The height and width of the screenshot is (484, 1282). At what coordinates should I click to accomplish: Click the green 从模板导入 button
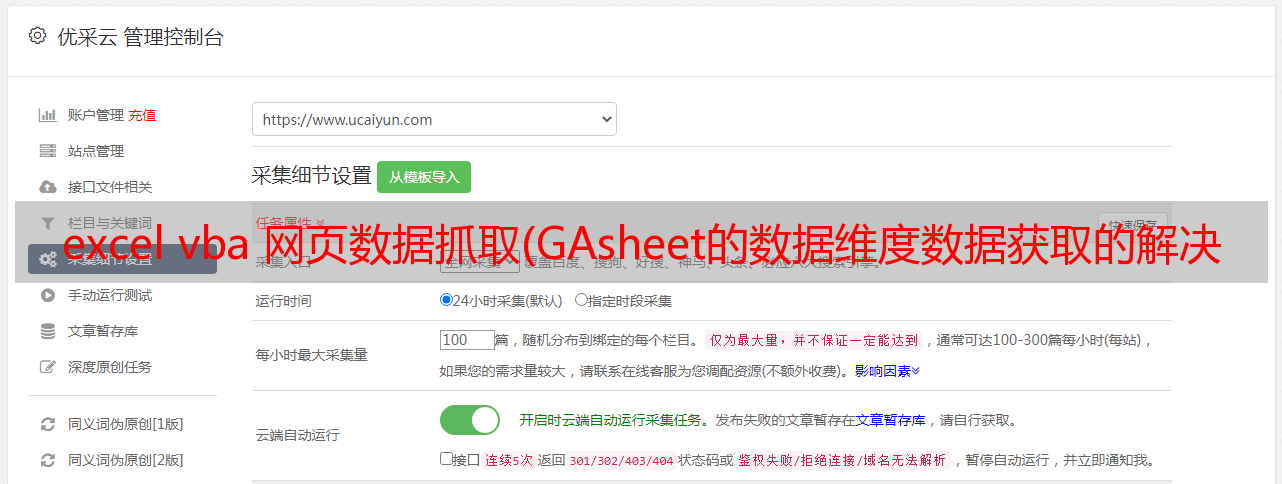pos(424,177)
